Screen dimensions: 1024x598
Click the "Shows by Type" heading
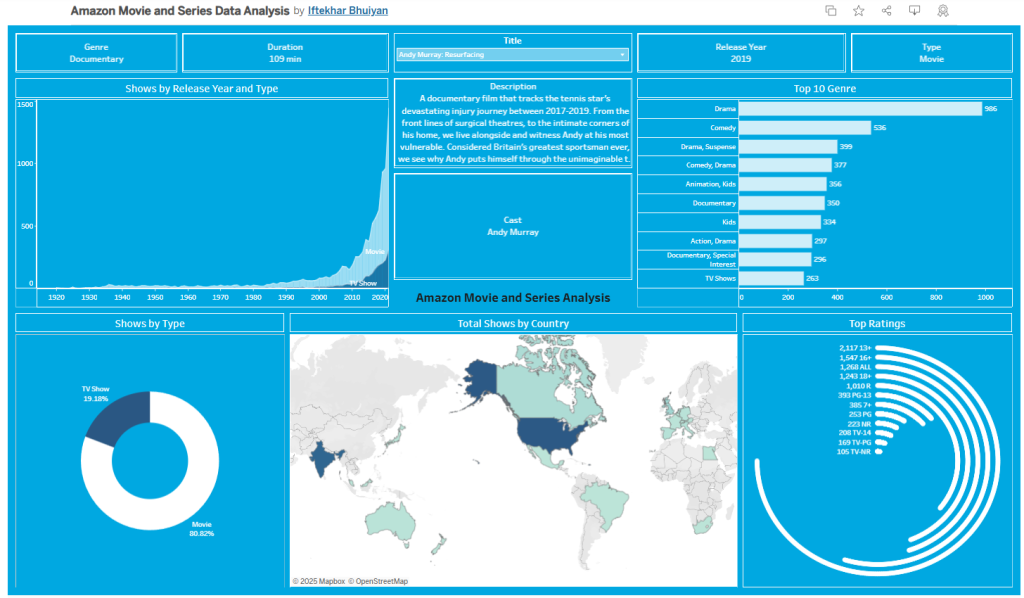(150, 323)
